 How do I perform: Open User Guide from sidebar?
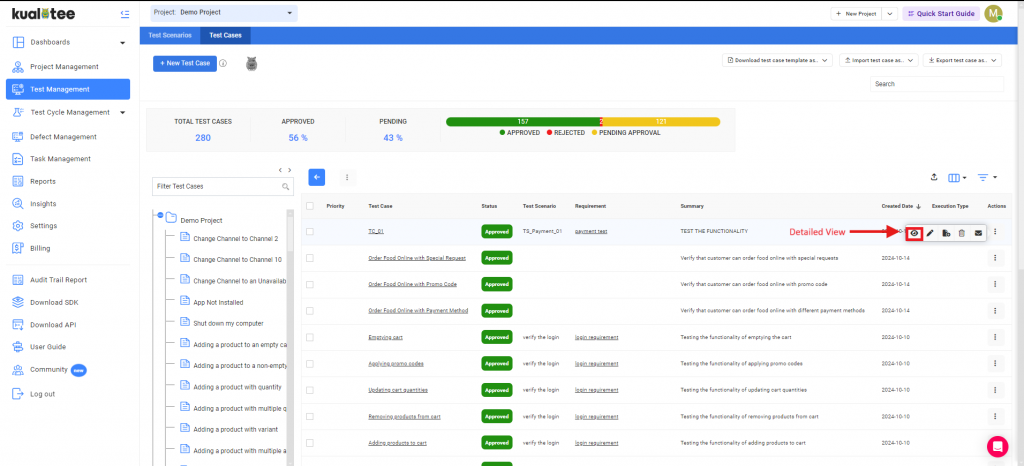[48, 347]
